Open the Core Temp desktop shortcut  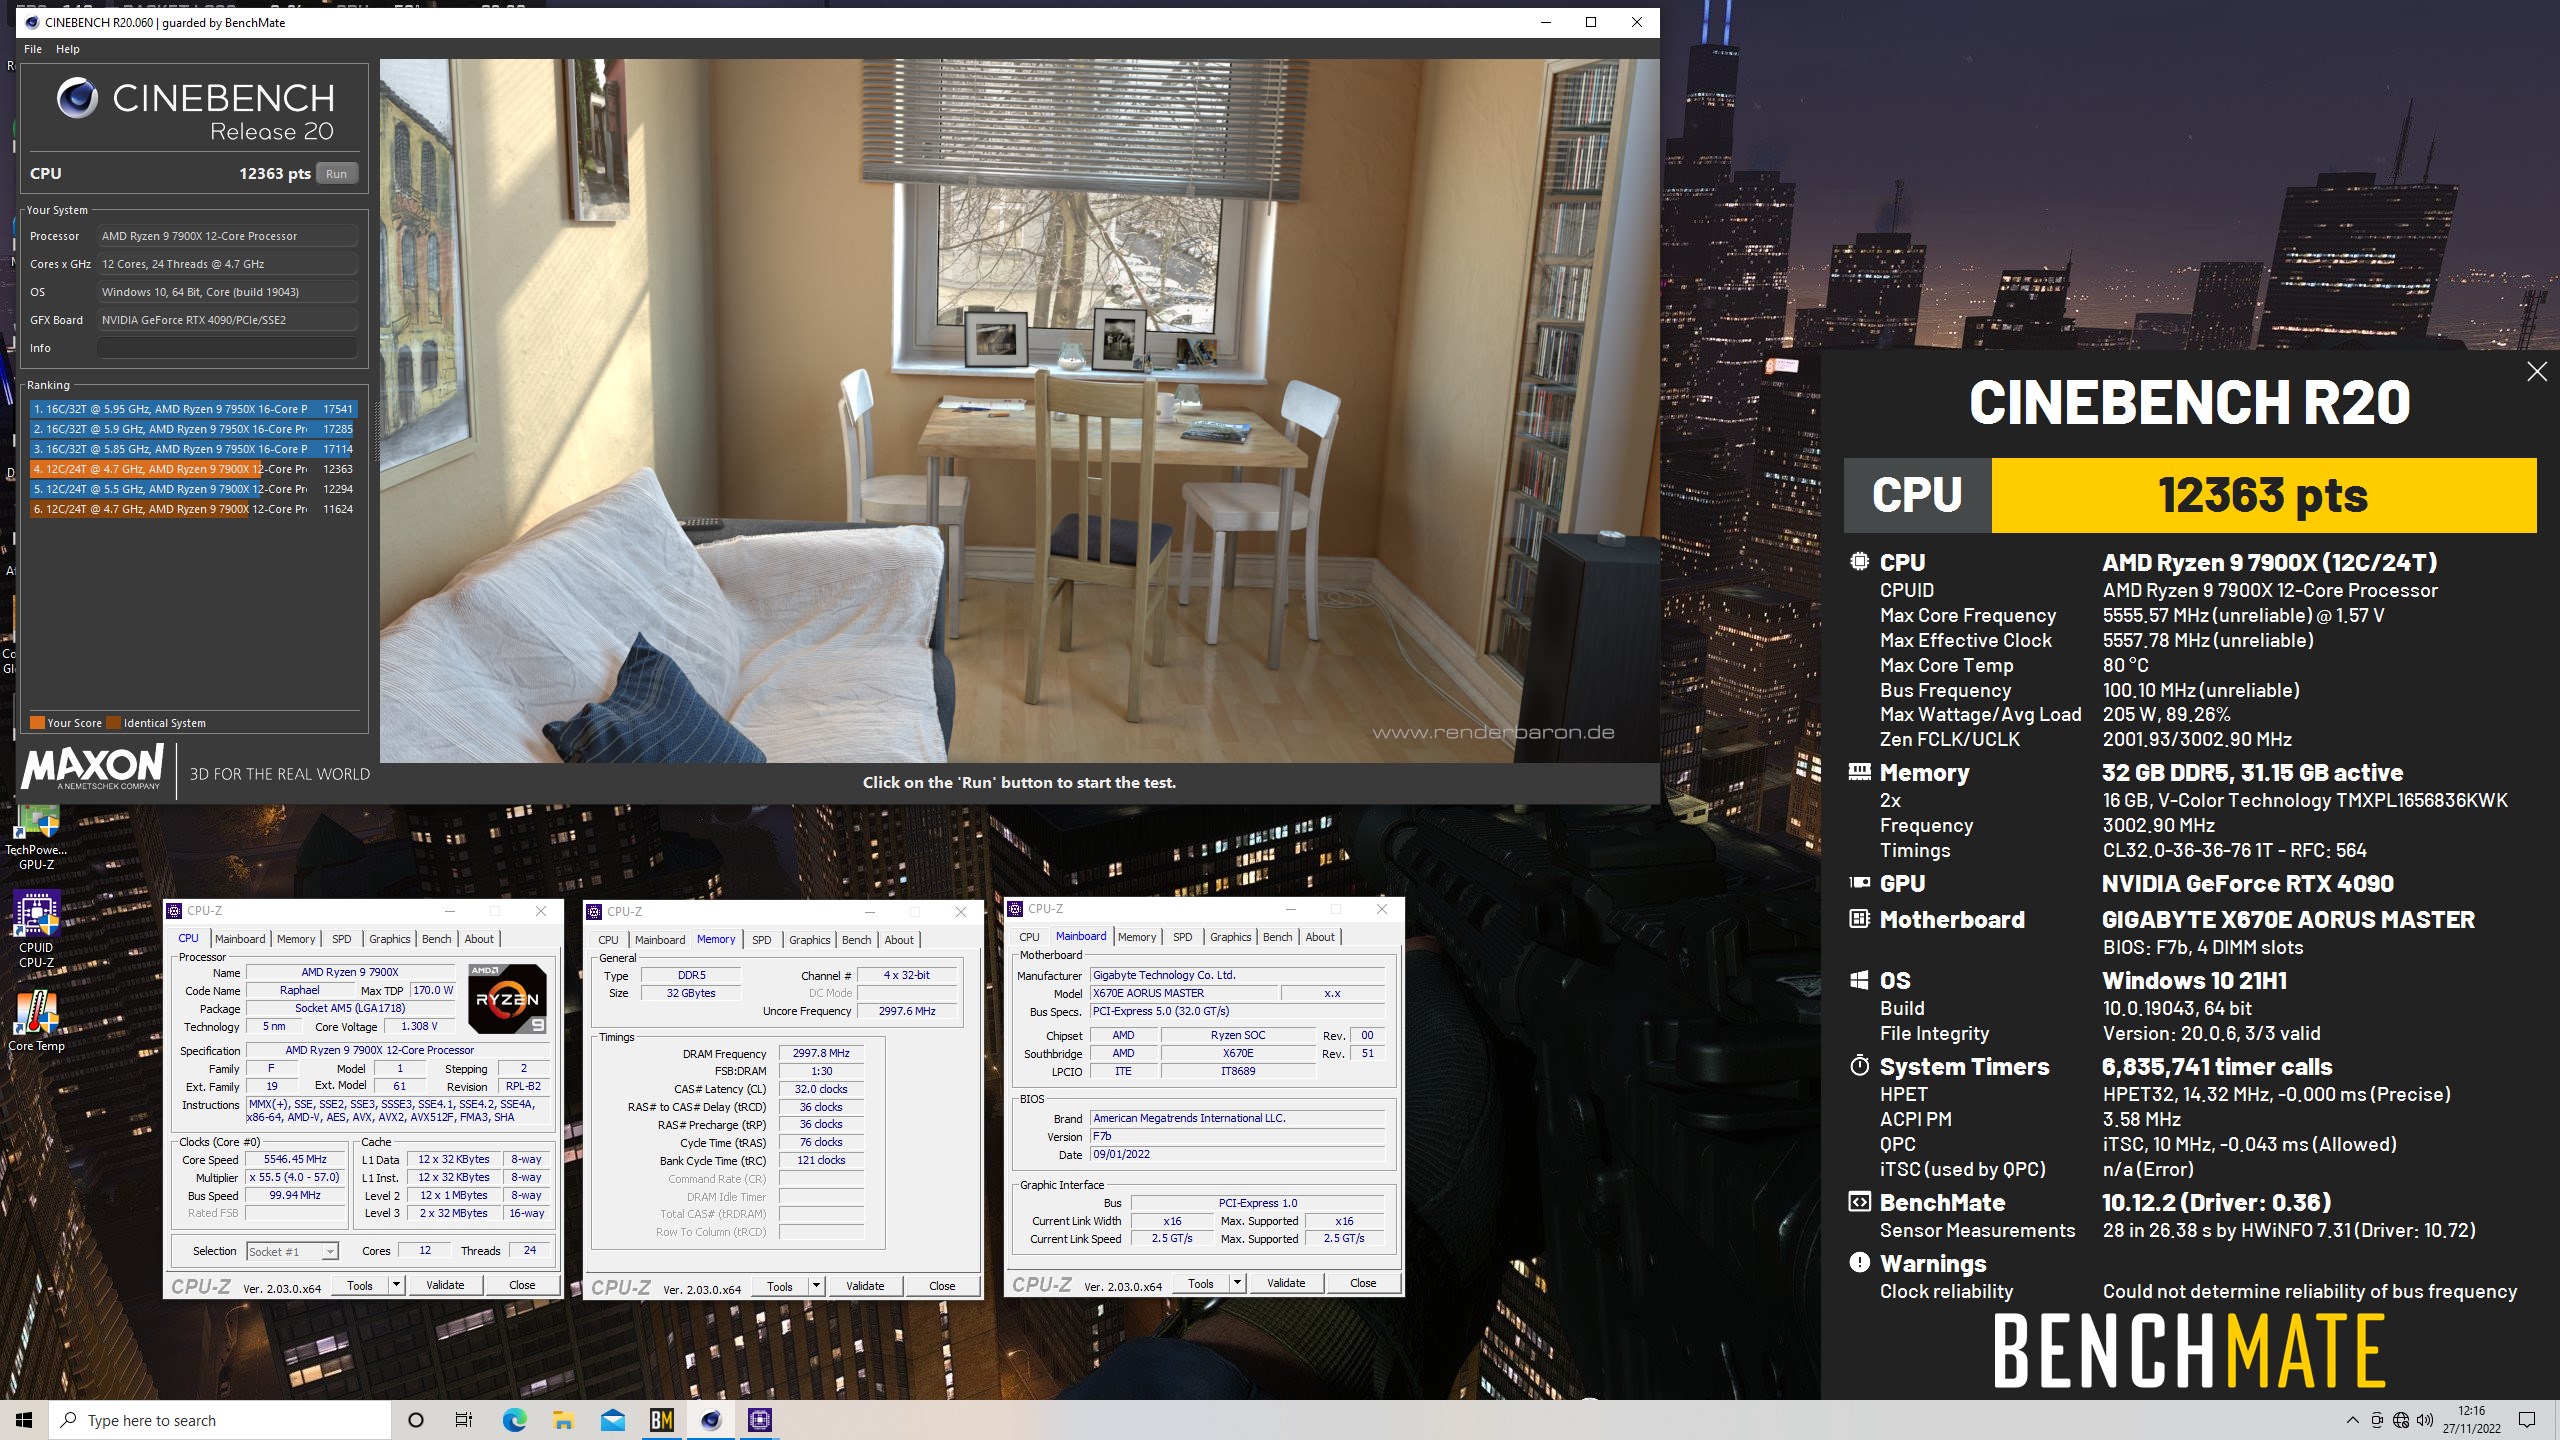pos(36,1022)
